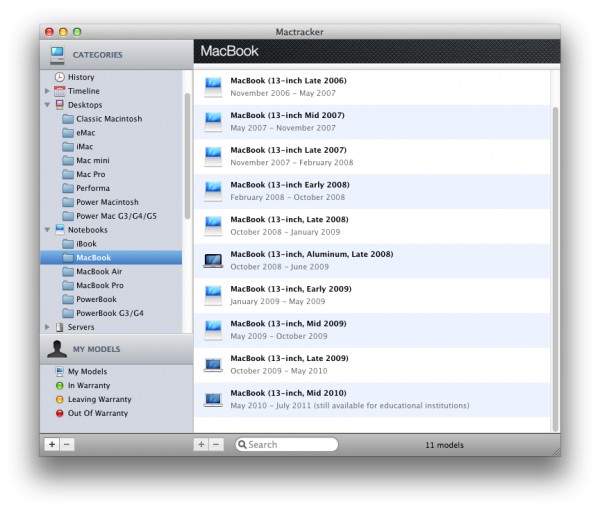Open the History clock icon
600x511 pixels.
tap(59, 77)
